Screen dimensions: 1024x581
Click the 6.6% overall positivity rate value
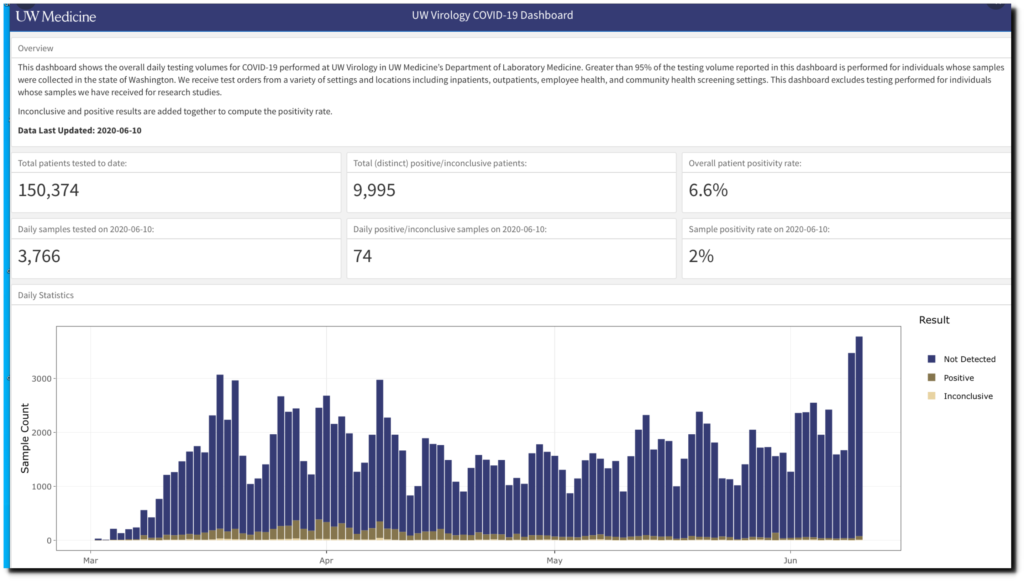(708, 191)
